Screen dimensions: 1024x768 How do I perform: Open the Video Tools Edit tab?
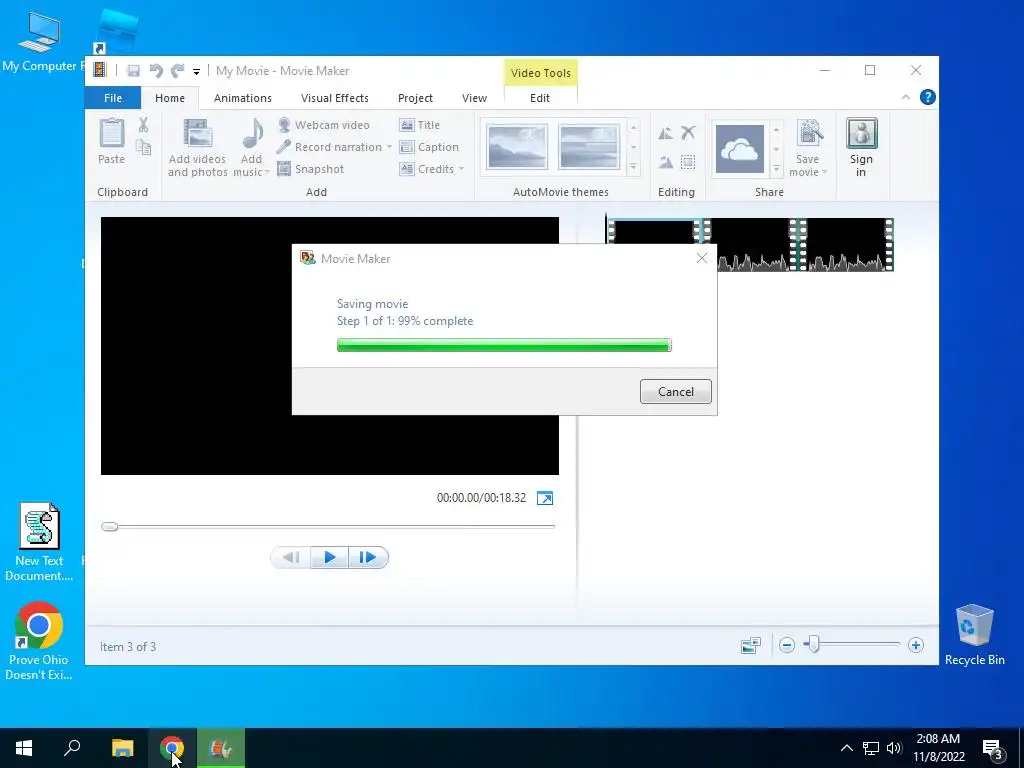[540, 98]
